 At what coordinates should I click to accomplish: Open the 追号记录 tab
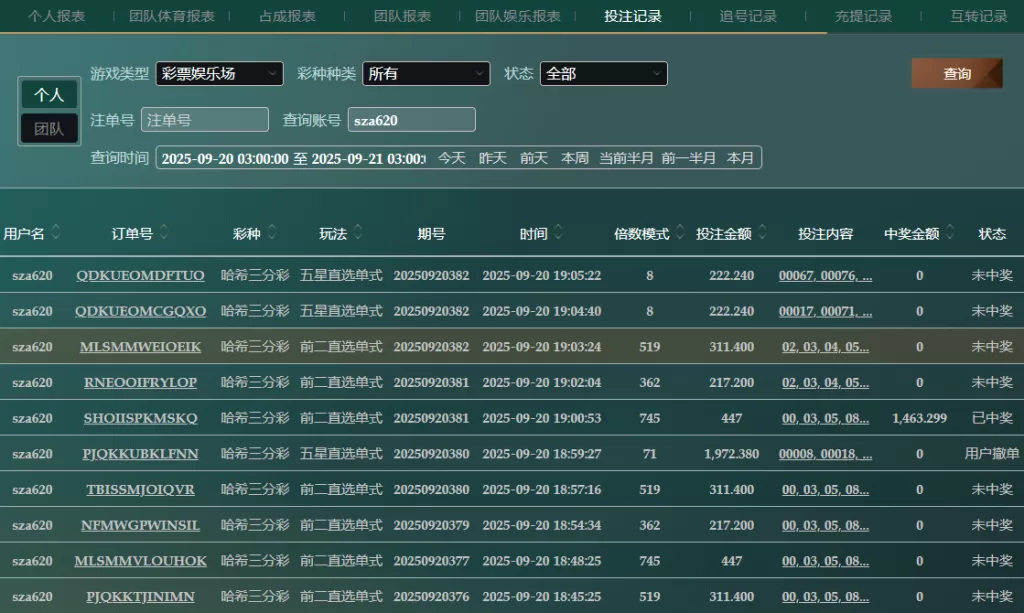click(x=748, y=16)
